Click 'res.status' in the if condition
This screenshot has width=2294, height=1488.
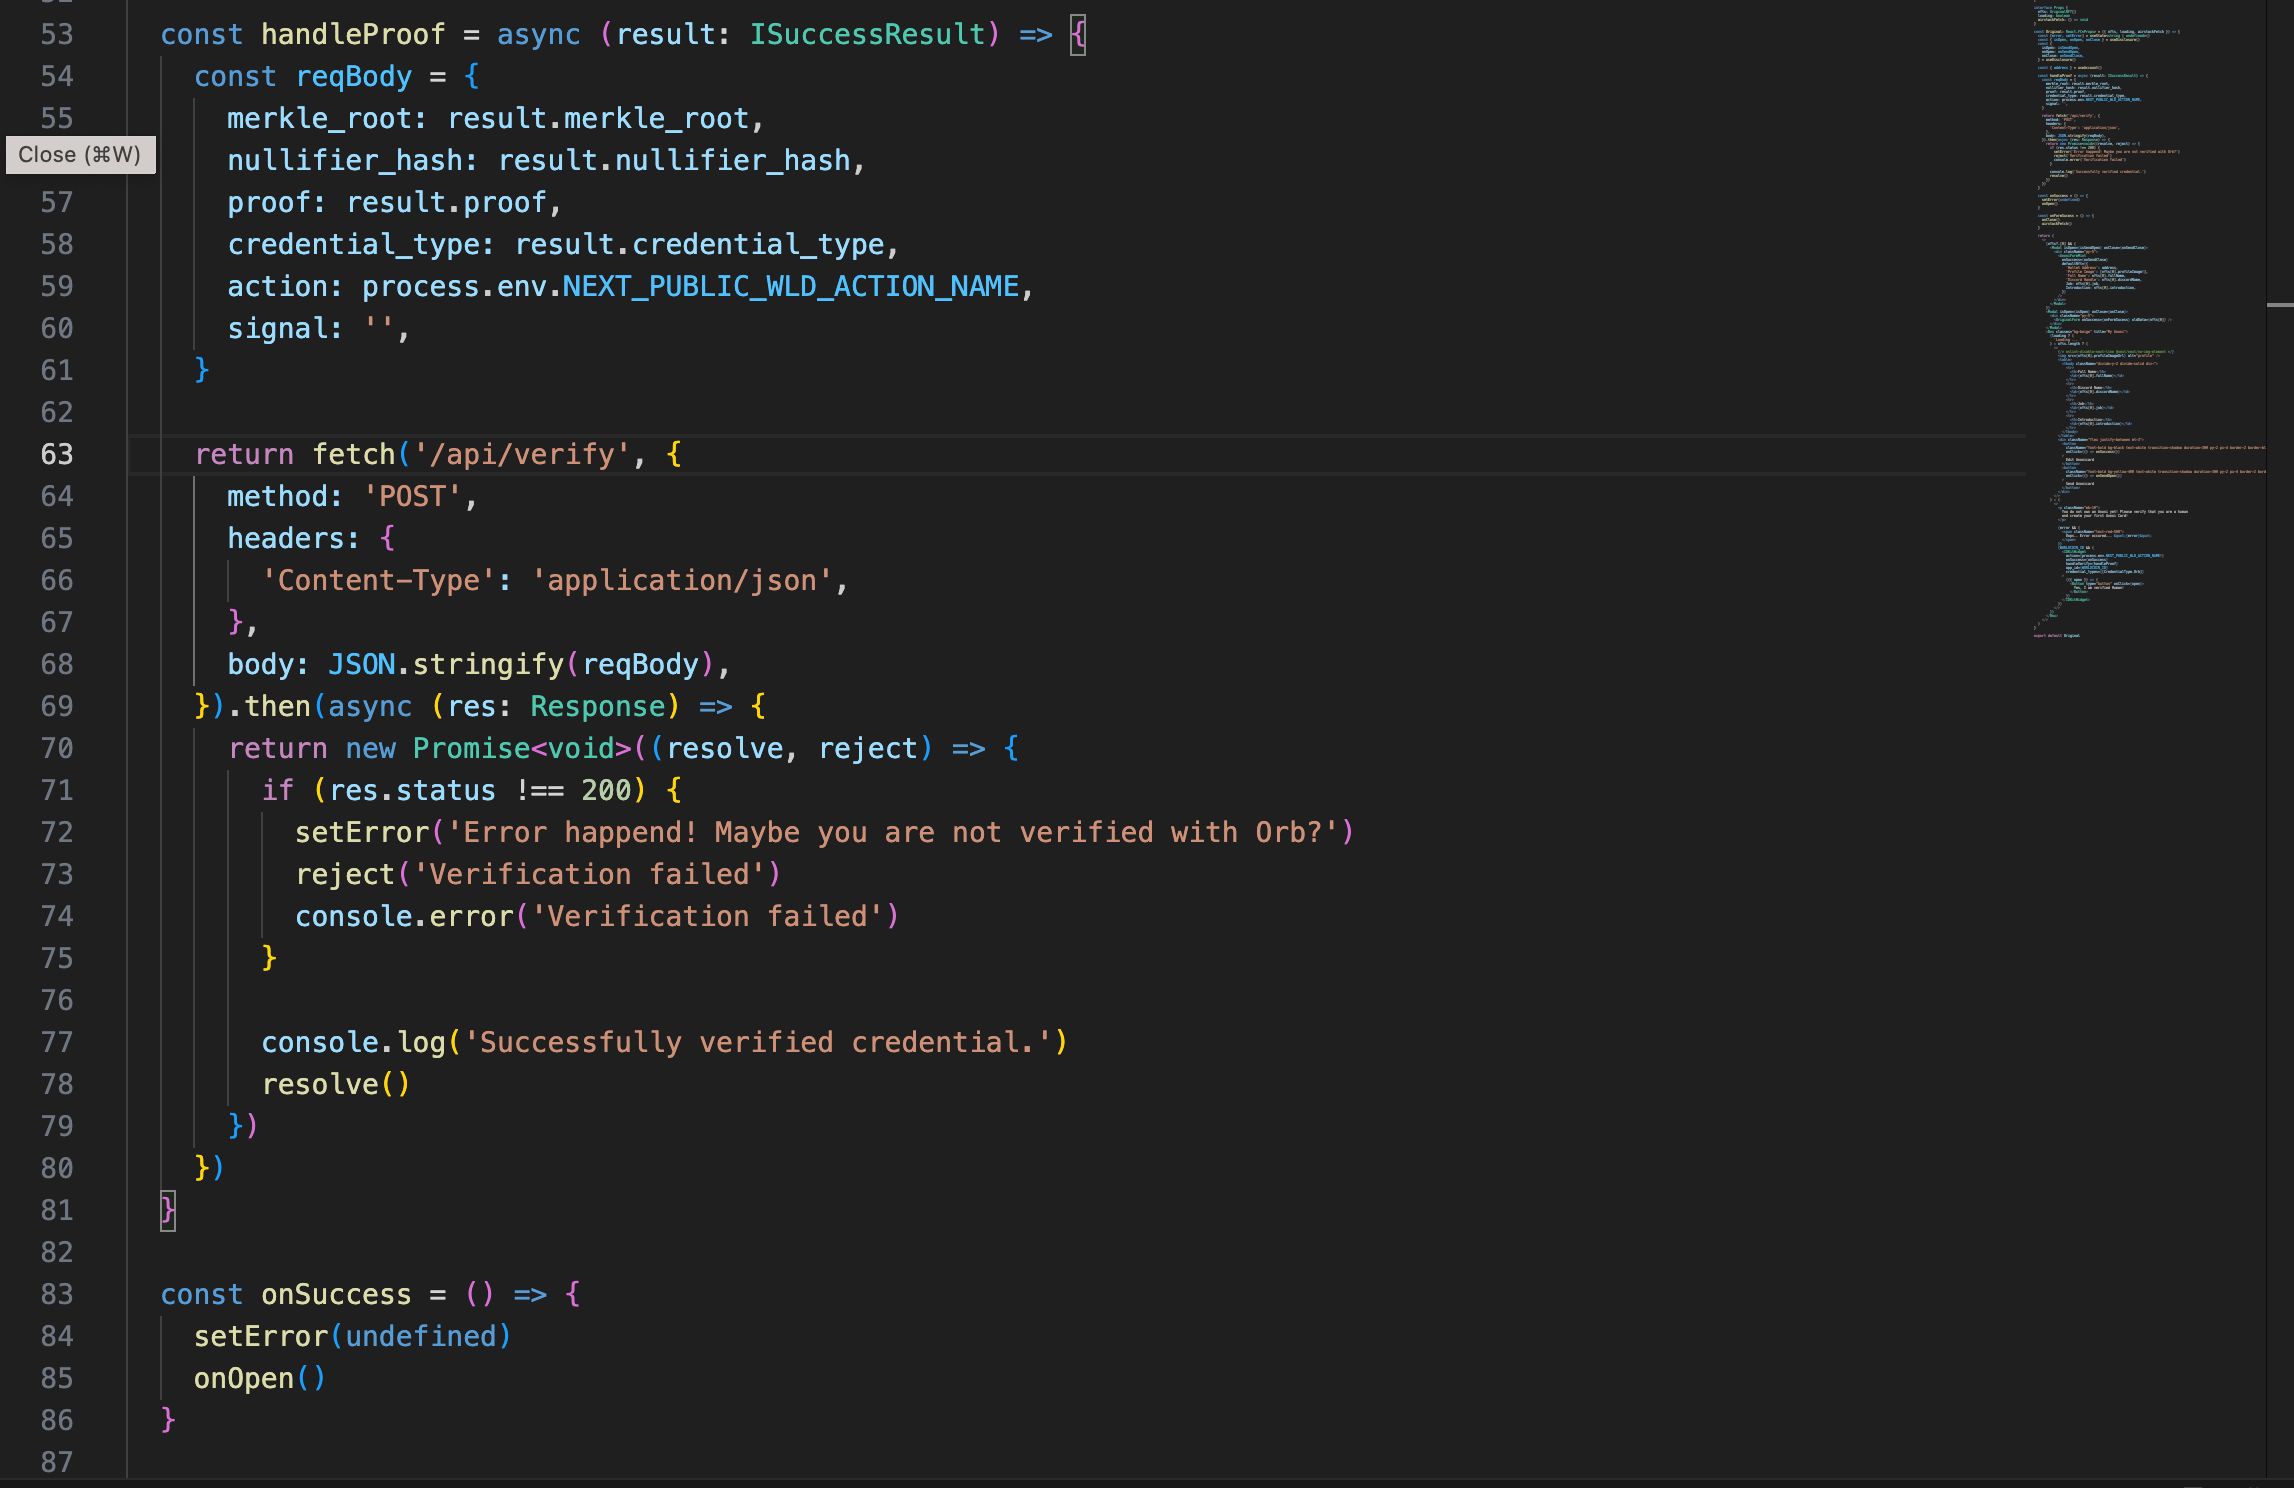(413, 790)
